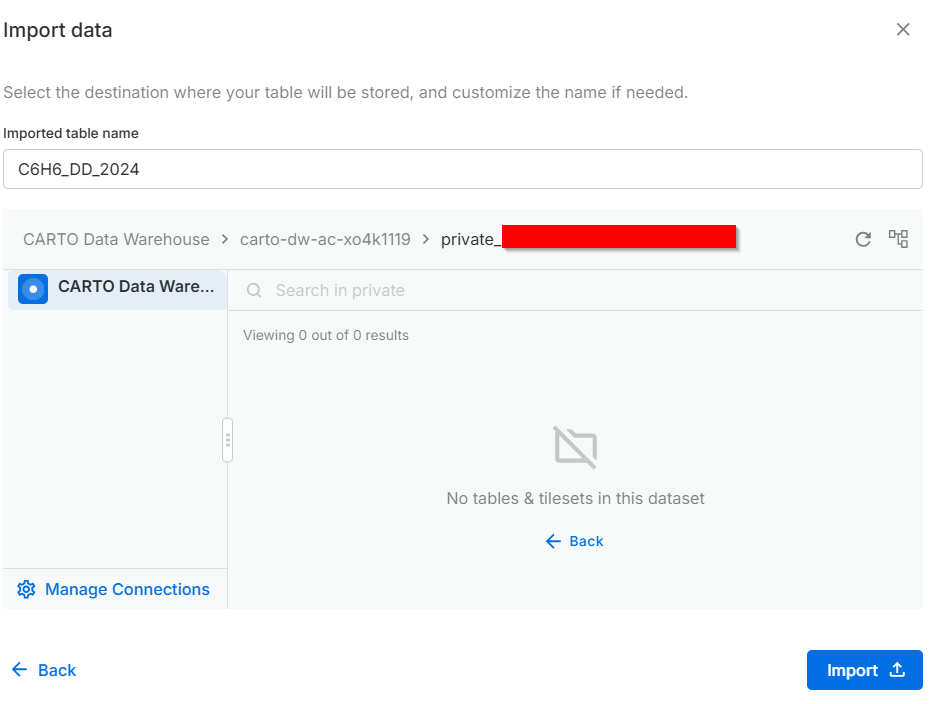Viewport: 936px width, 704px height.
Task: Click Back link below 'No tables & tilesets'
Action: pos(586,541)
